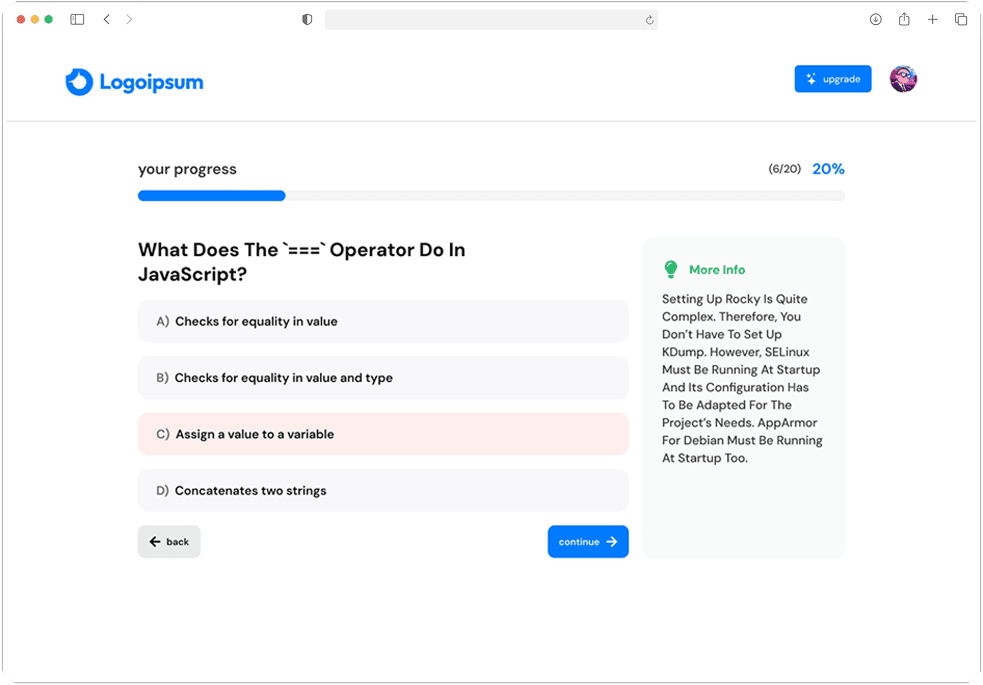This screenshot has height=685, width=983.
Task: Select answer A: equality in value
Action: click(383, 322)
